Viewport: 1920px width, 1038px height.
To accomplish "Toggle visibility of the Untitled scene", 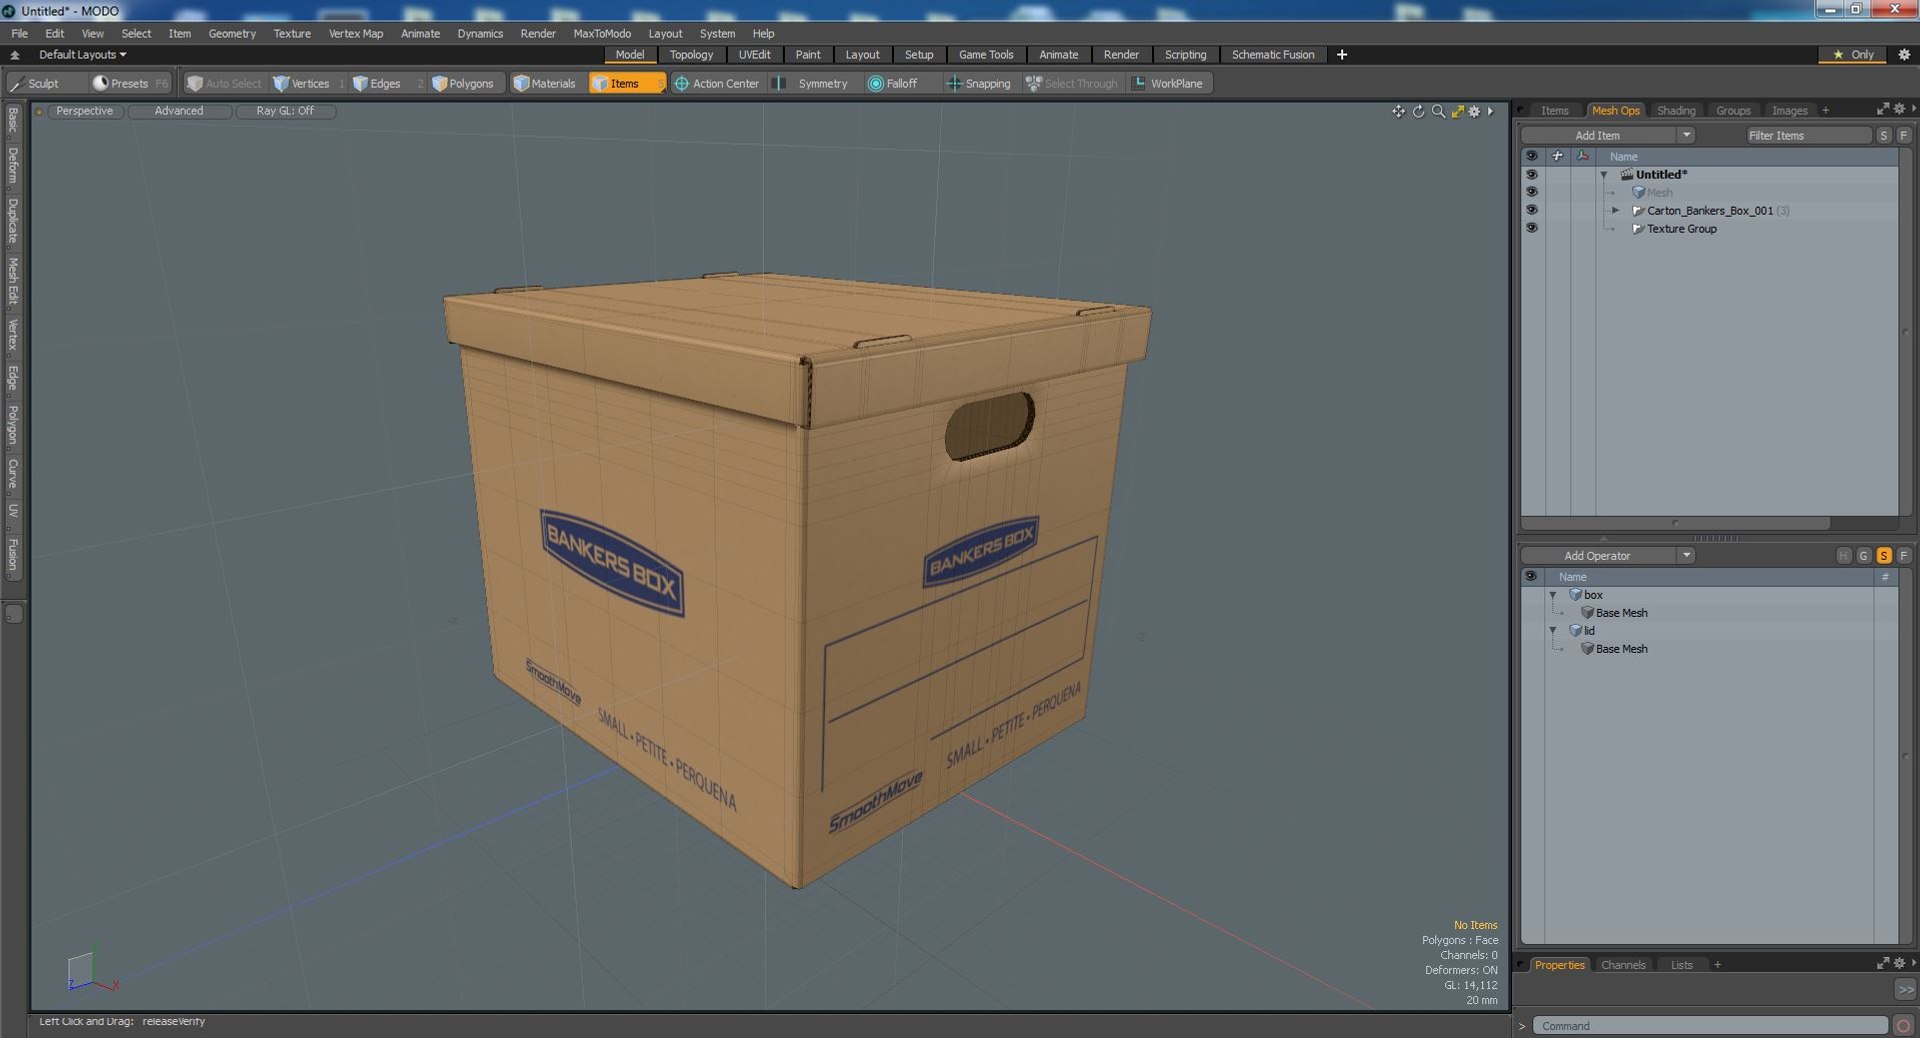I will 1531,174.
